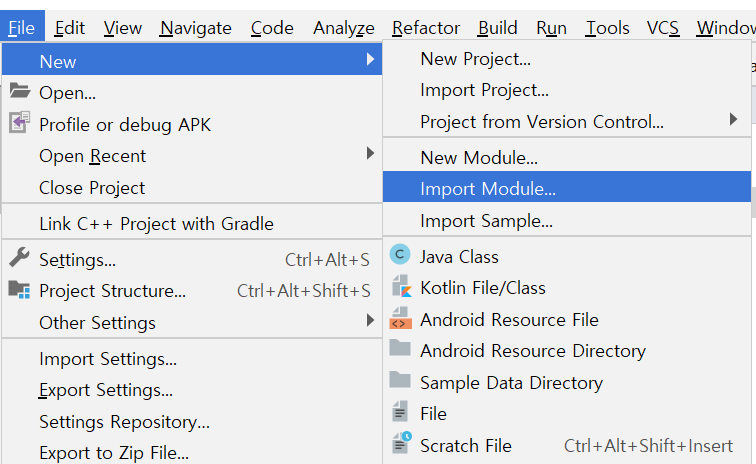The image size is (756, 464).
Task: Click the Profile or debug APK icon
Action: pos(19,123)
